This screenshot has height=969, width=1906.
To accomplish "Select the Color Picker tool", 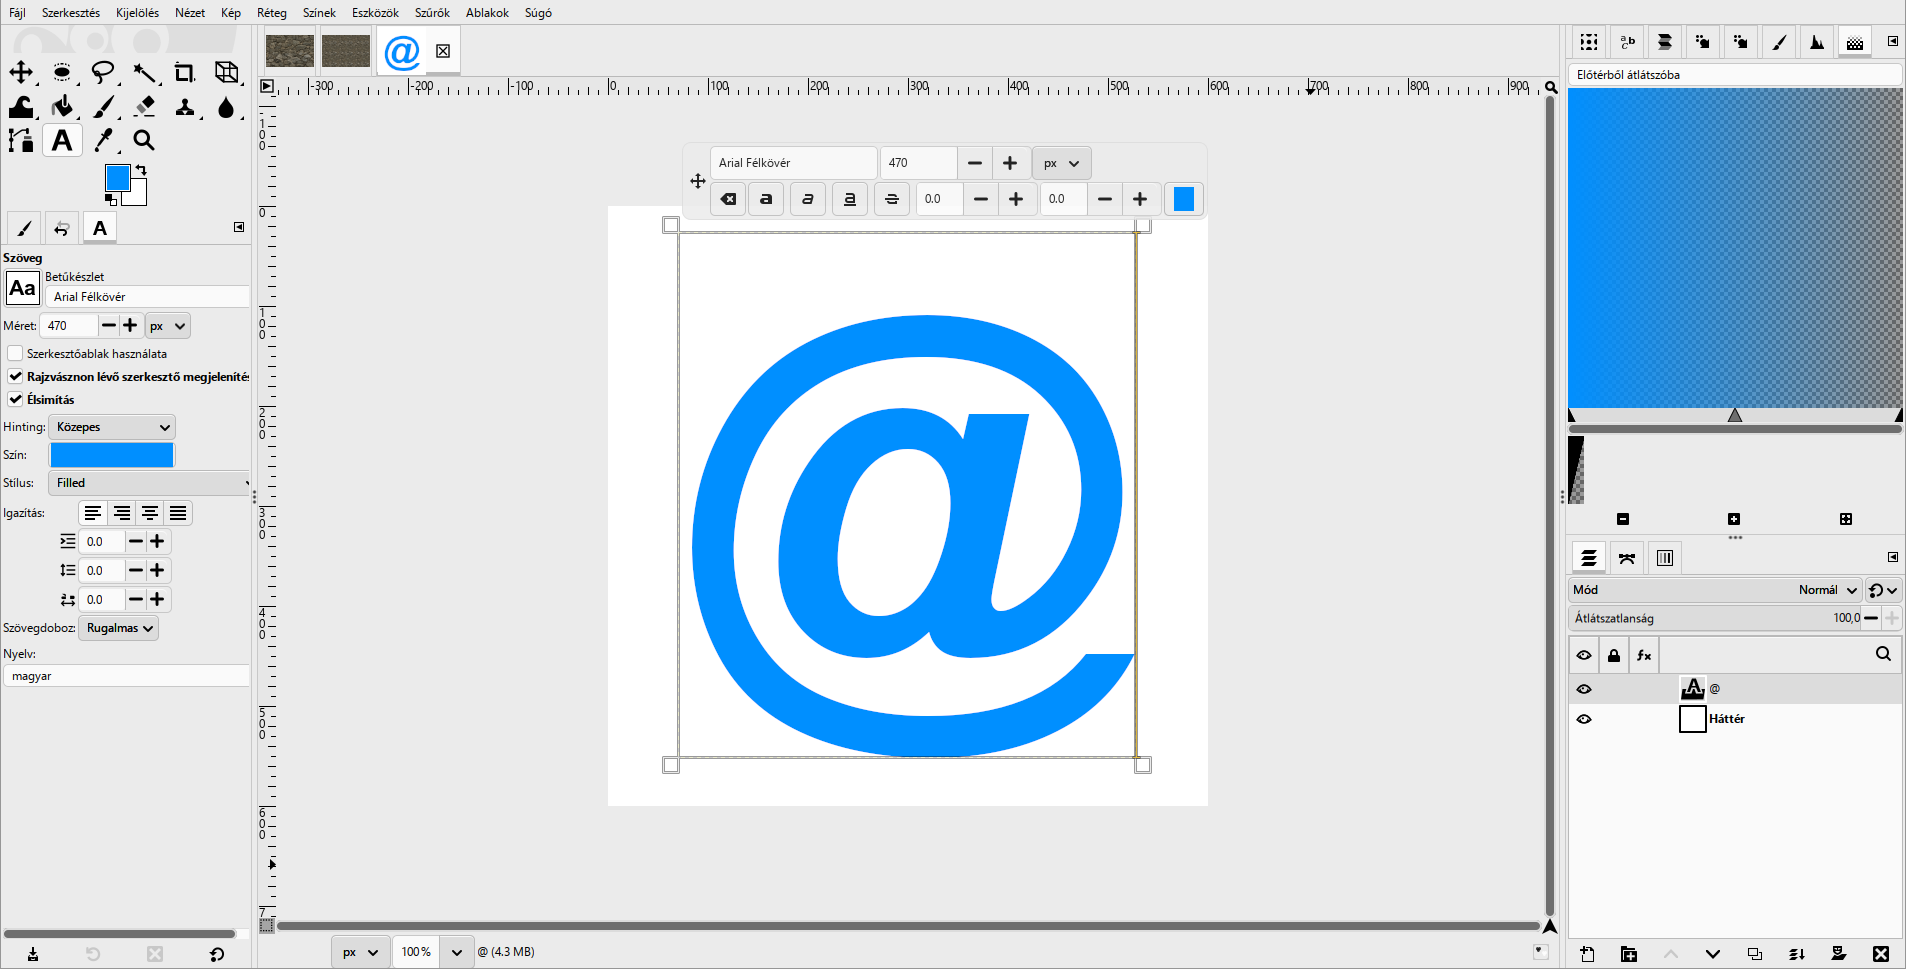I will coord(103,140).
